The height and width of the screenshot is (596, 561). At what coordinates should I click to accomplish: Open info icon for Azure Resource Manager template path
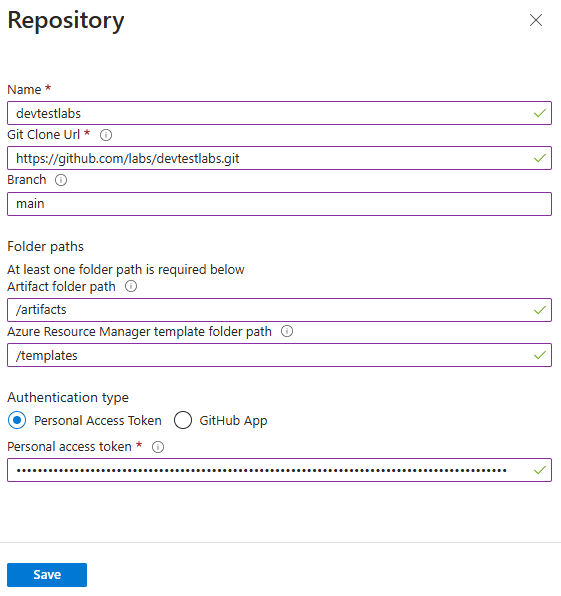287,331
